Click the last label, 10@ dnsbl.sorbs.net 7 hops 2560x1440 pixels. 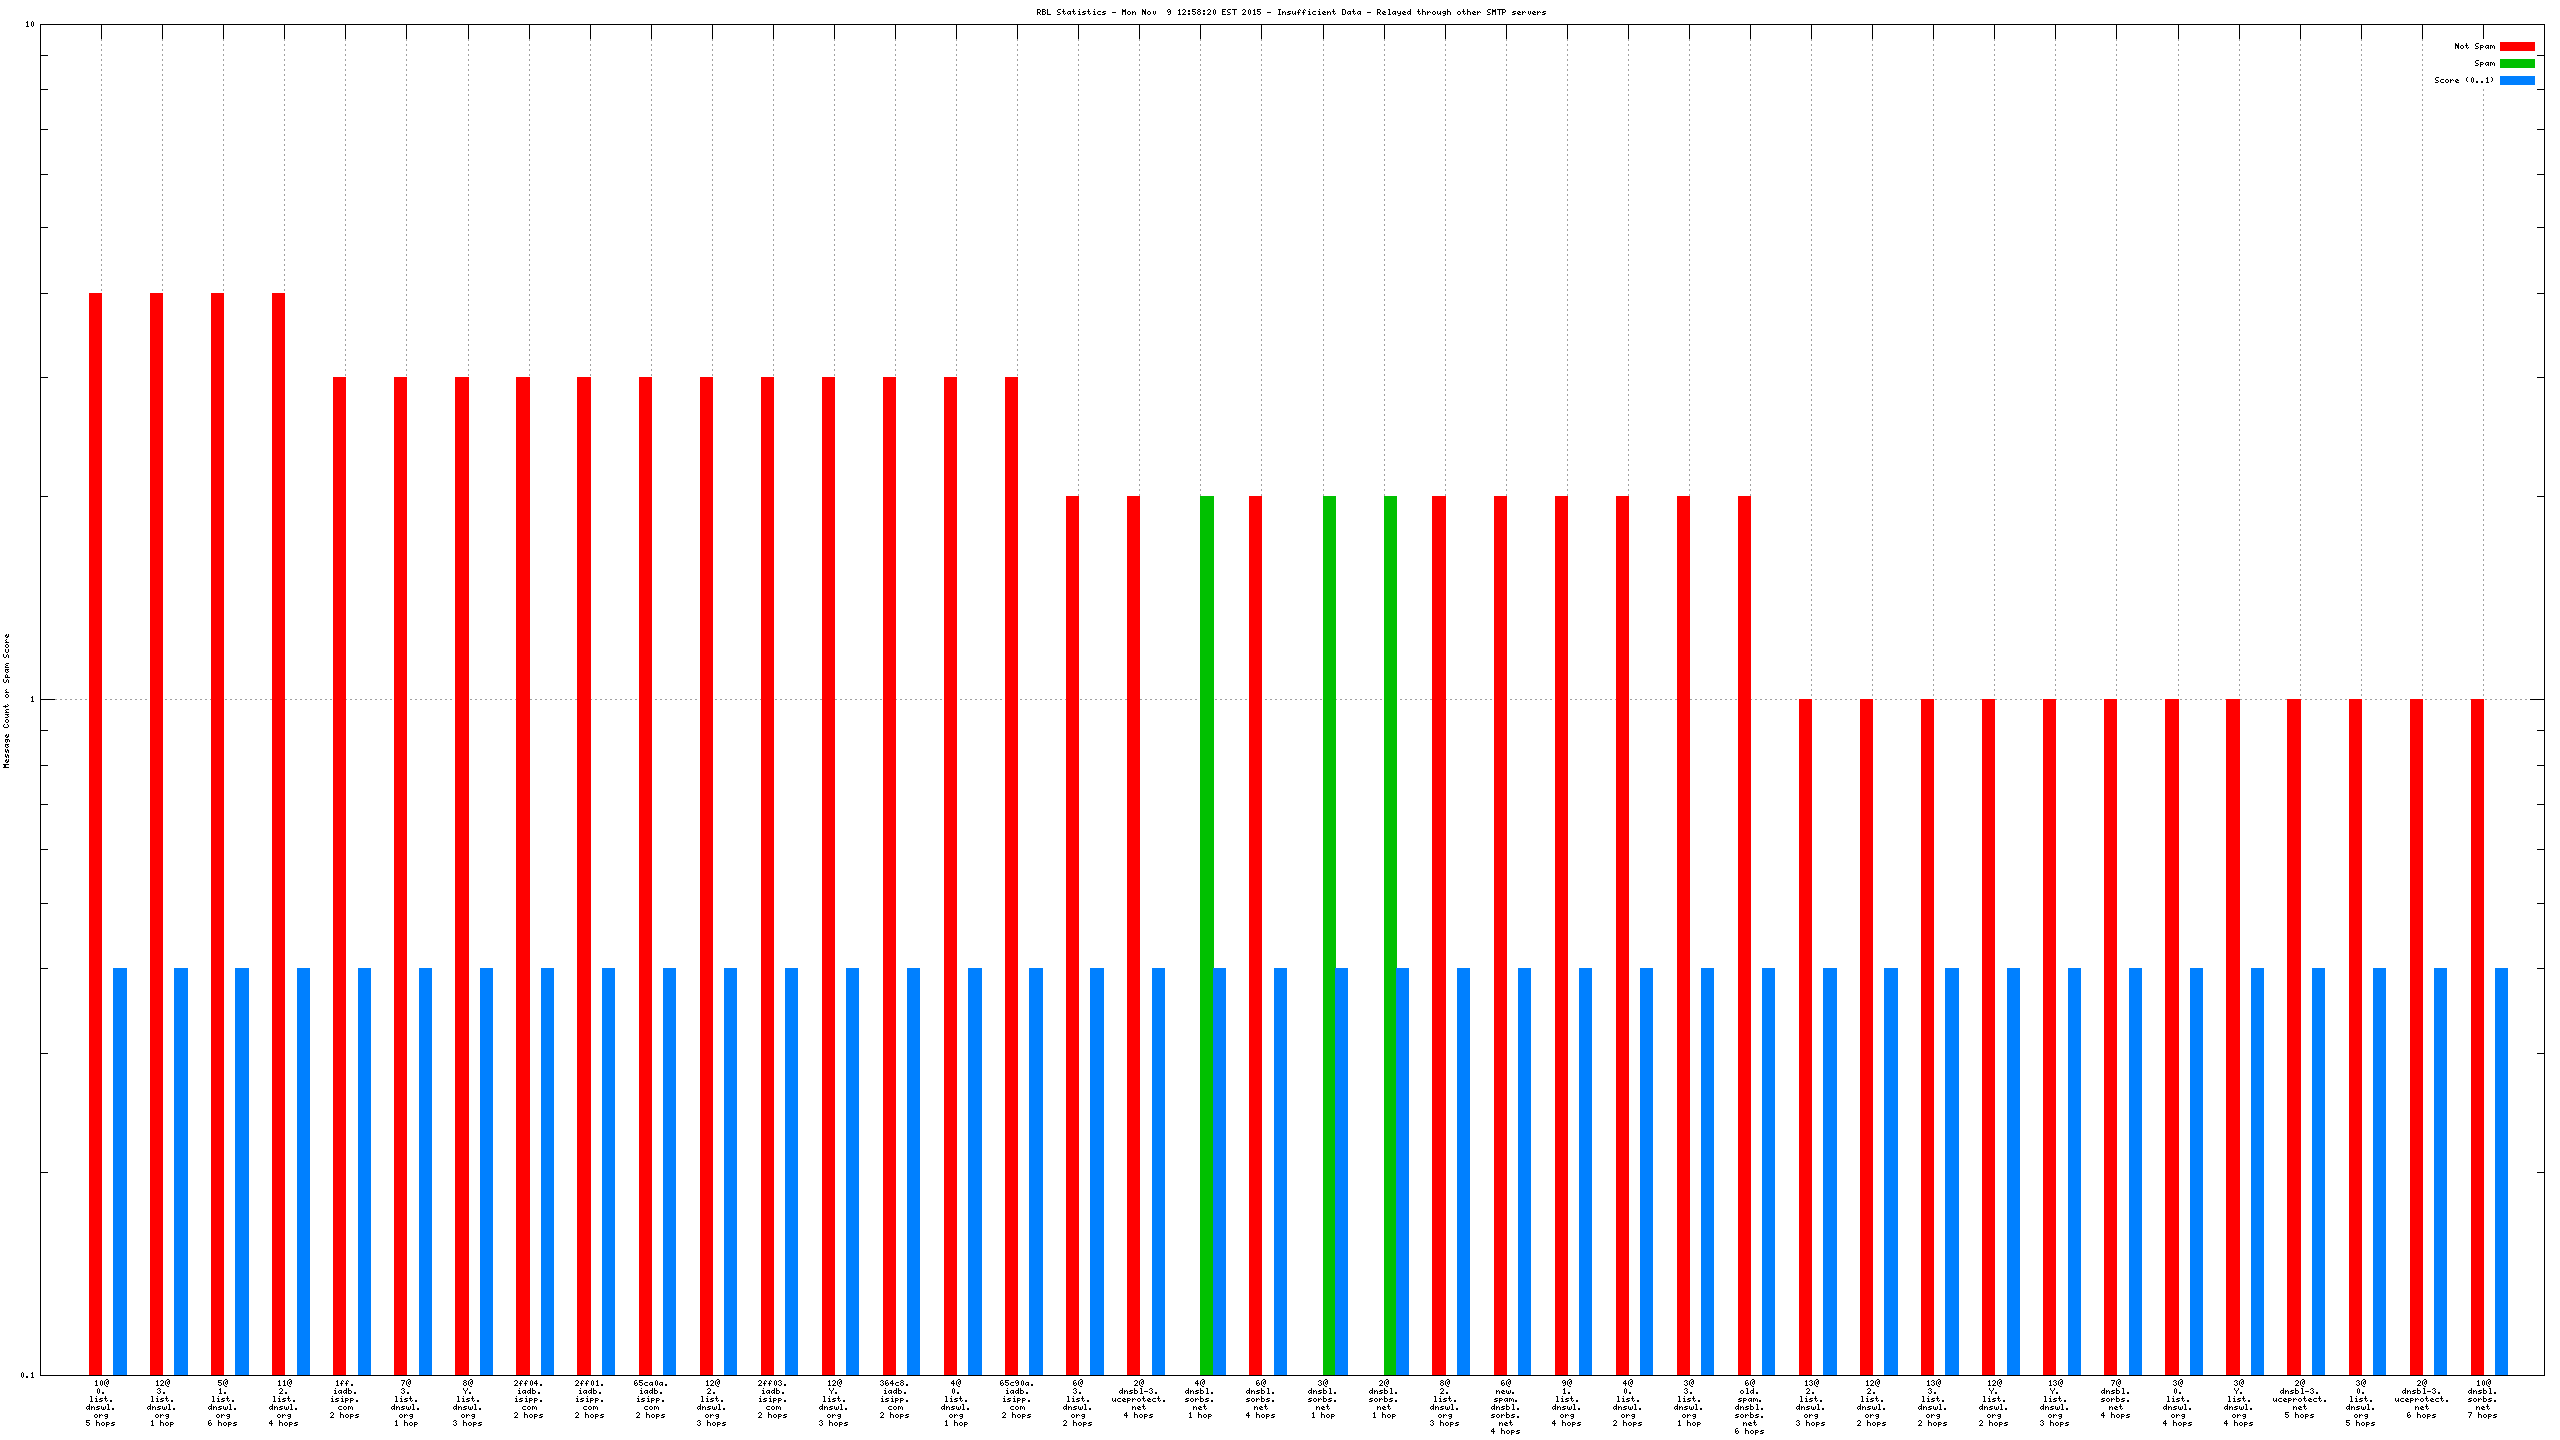2482,1398
